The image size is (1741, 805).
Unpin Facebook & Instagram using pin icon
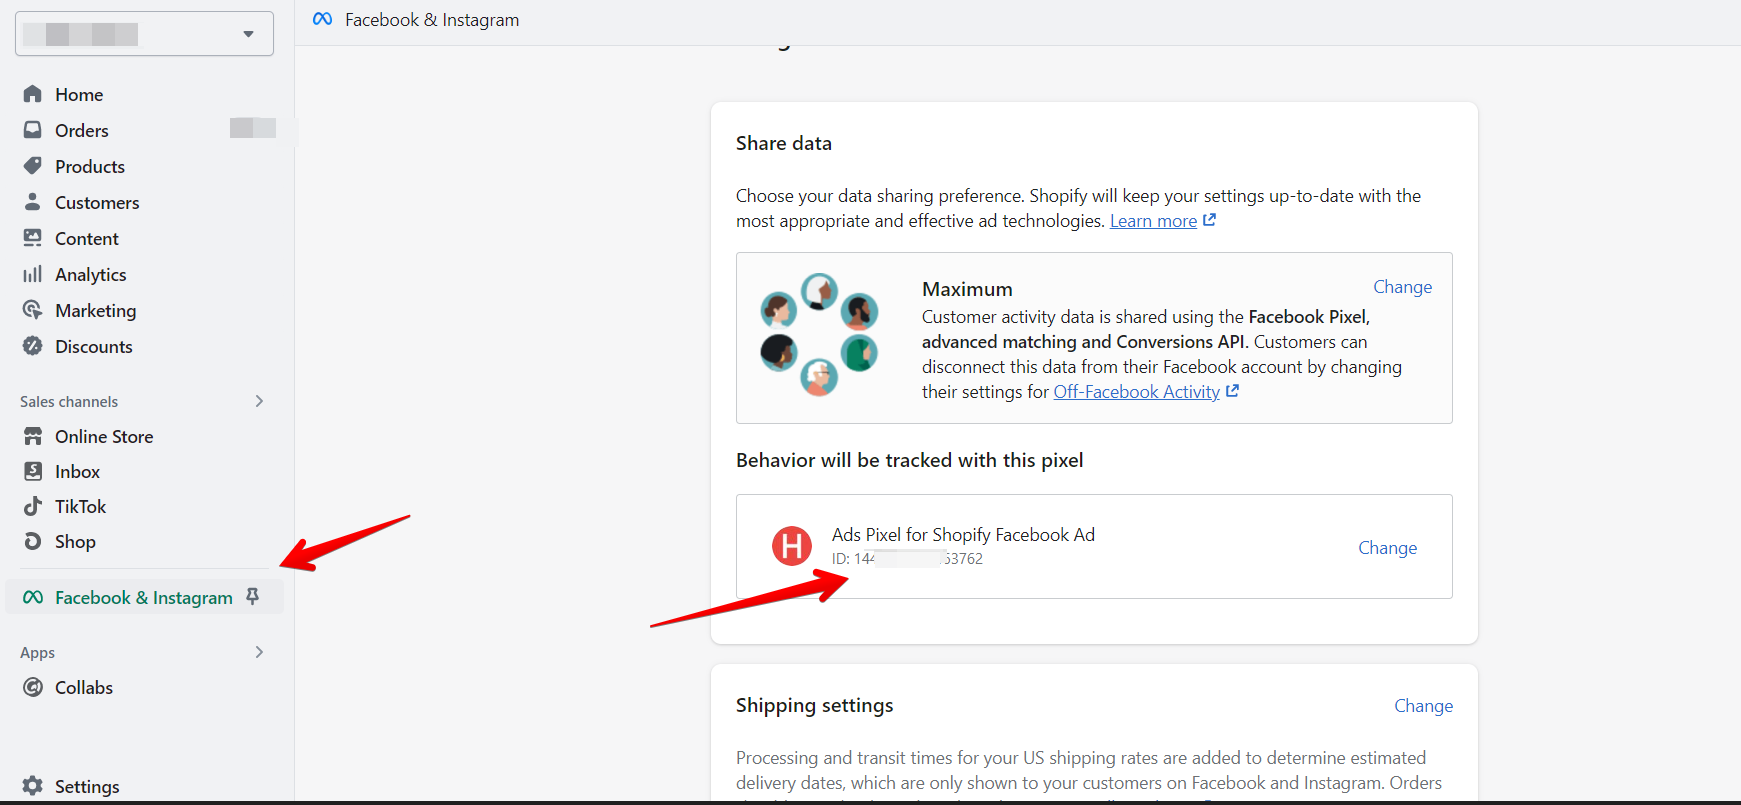(x=253, y=597)
